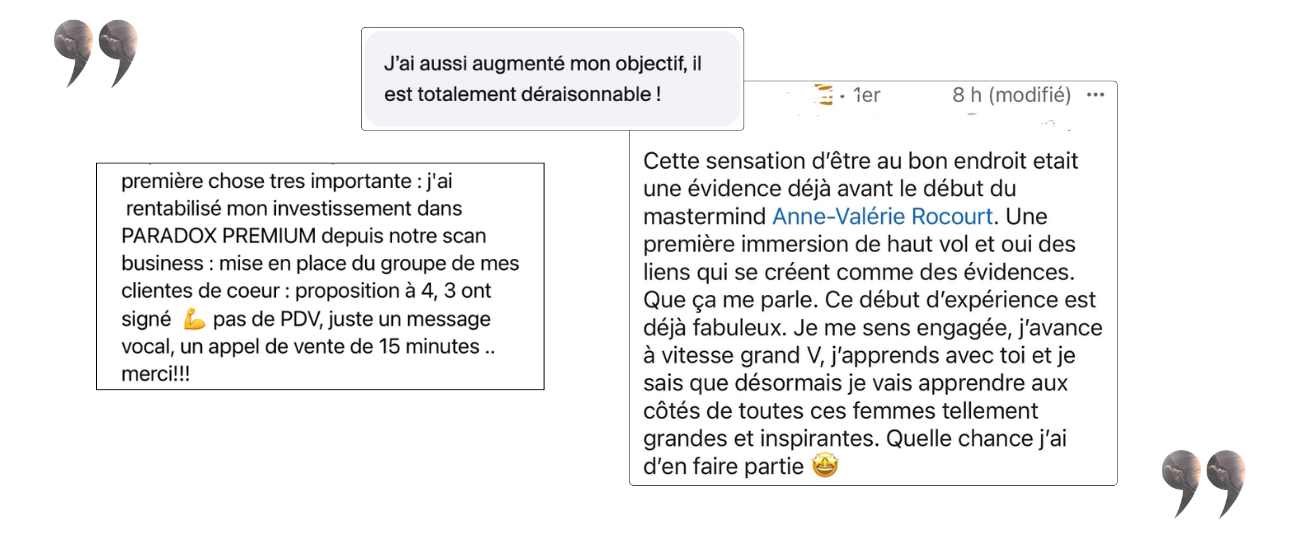Image resolution: width=1300 pixels, height=540 pixels.
Task: Select the PARADOX PREMIUM testimonial box
Action: 320,276
